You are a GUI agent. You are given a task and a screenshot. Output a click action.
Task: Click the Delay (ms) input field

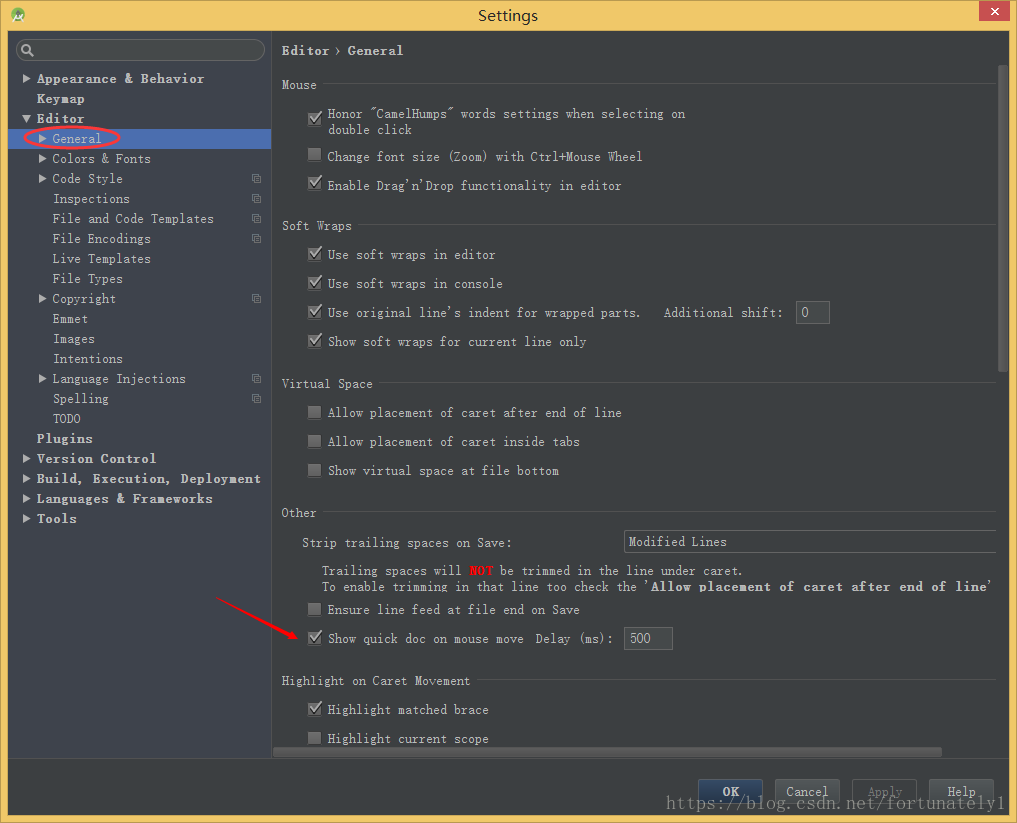click(x=648, y=638)
